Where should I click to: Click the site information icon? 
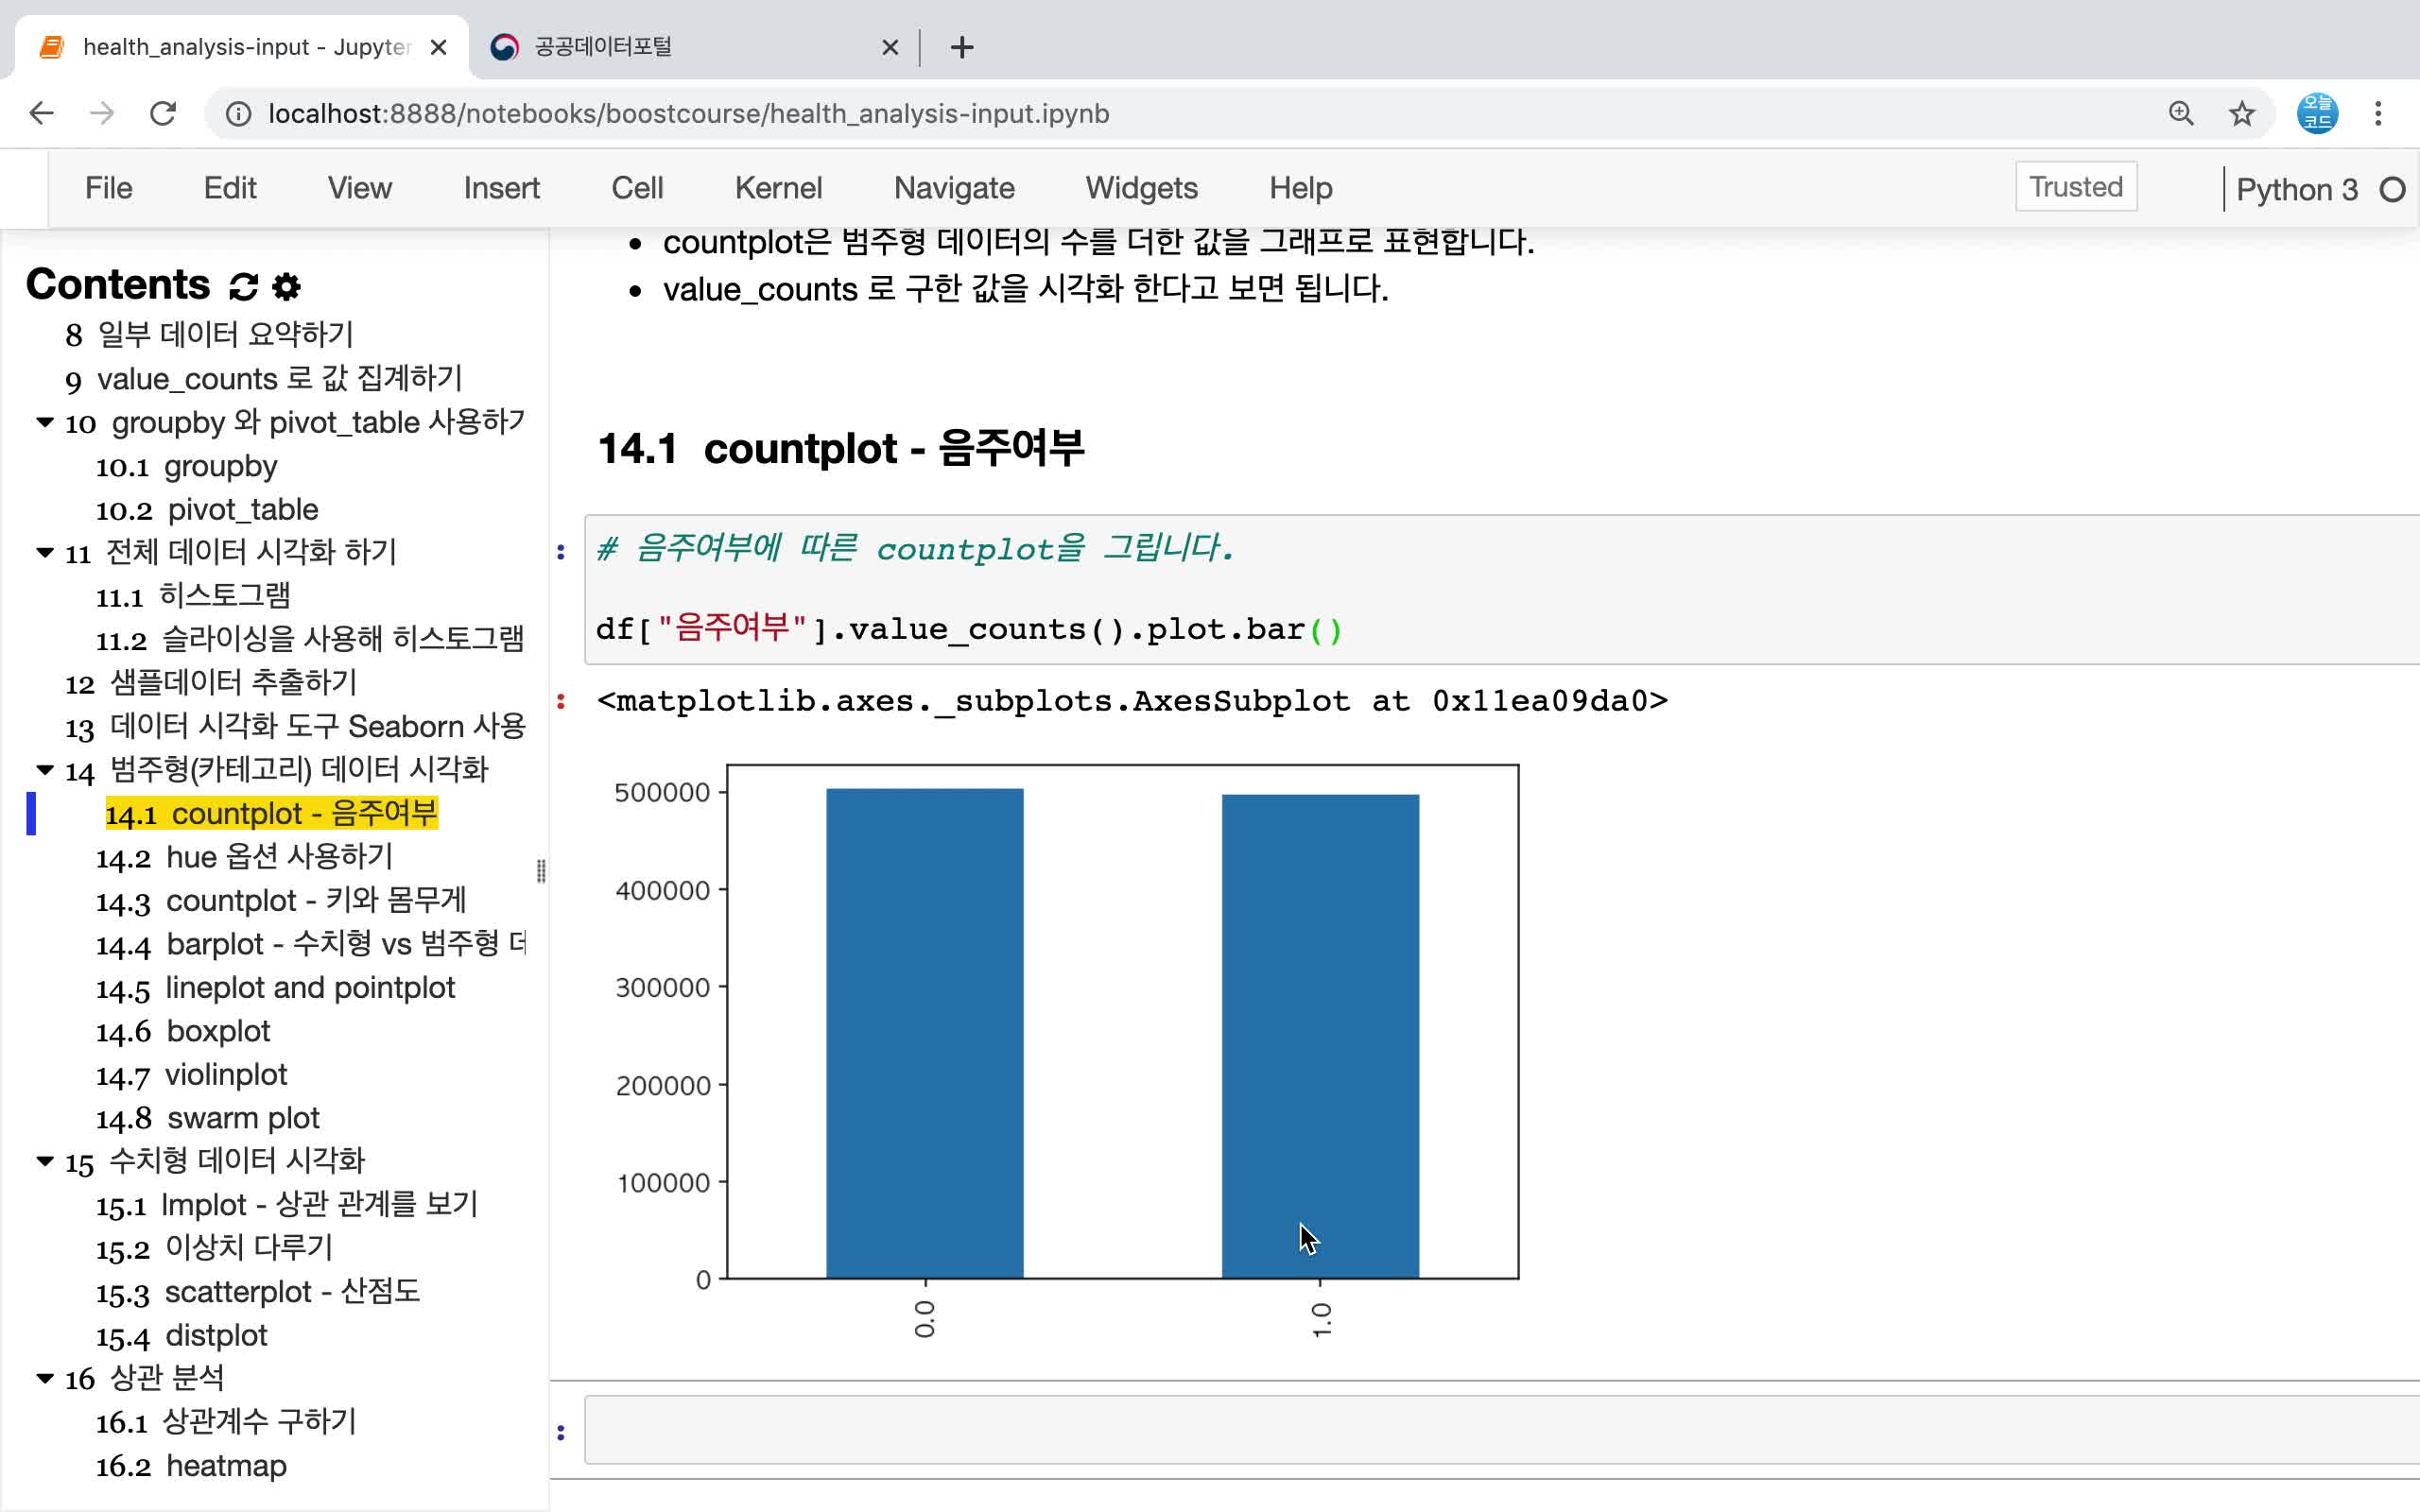[238, 113]
